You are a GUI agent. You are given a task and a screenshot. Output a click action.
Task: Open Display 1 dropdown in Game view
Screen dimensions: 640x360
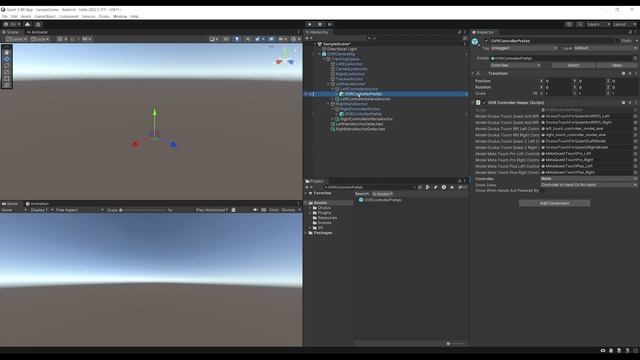(42, 210)
